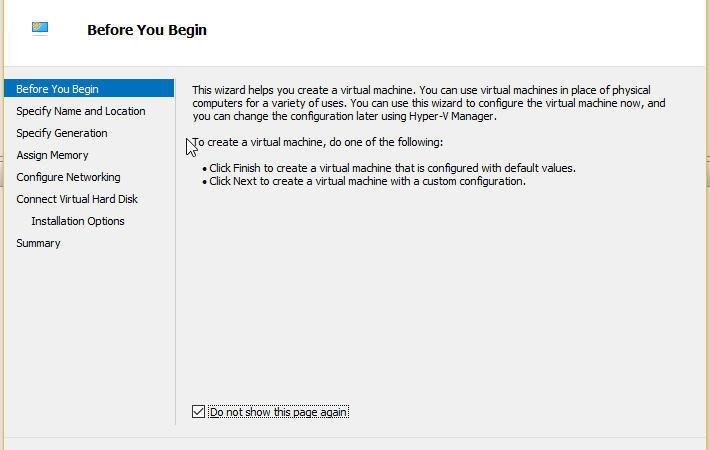Go to the Summary step
Viewport: 710px width, 450px height.
pos(38,243)
